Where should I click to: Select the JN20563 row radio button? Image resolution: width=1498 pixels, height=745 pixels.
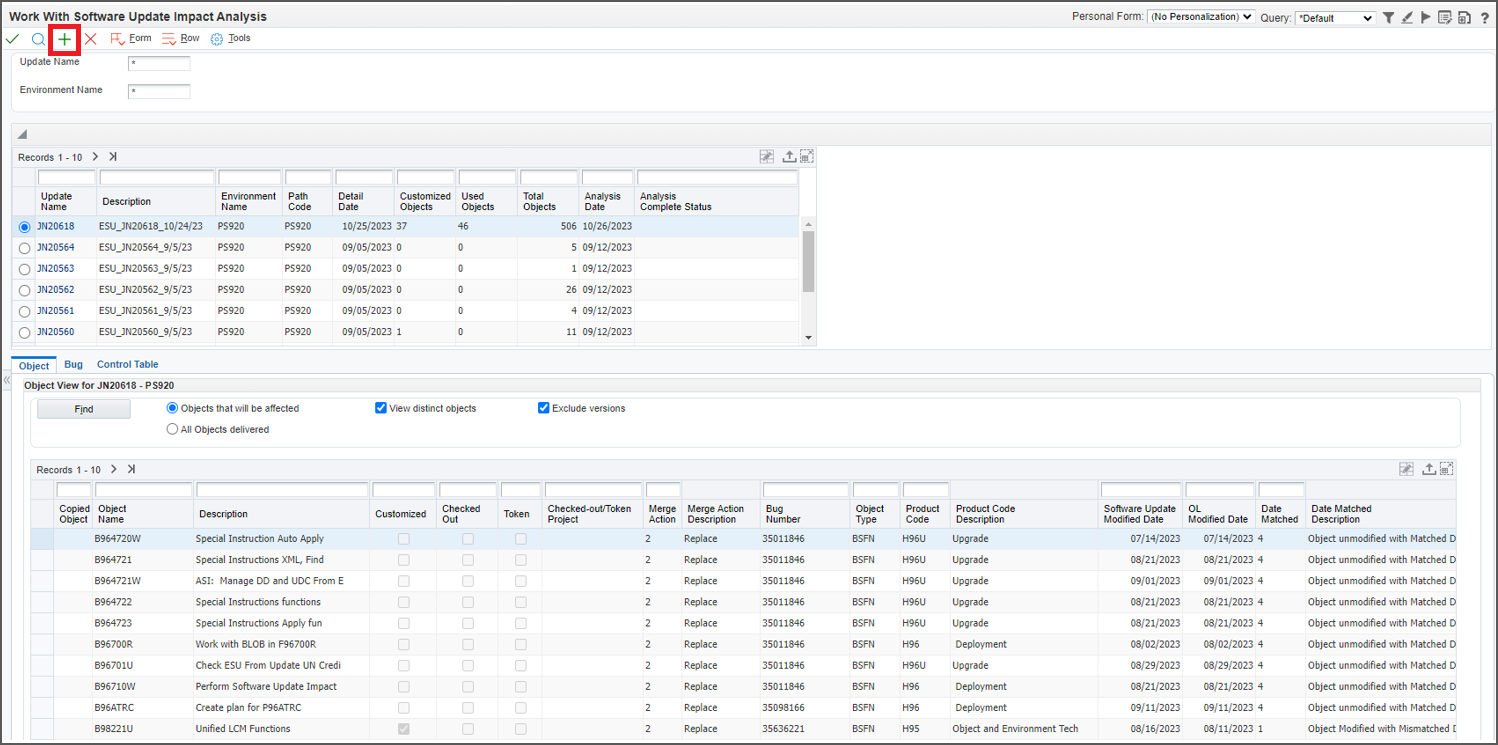(25, 269)
